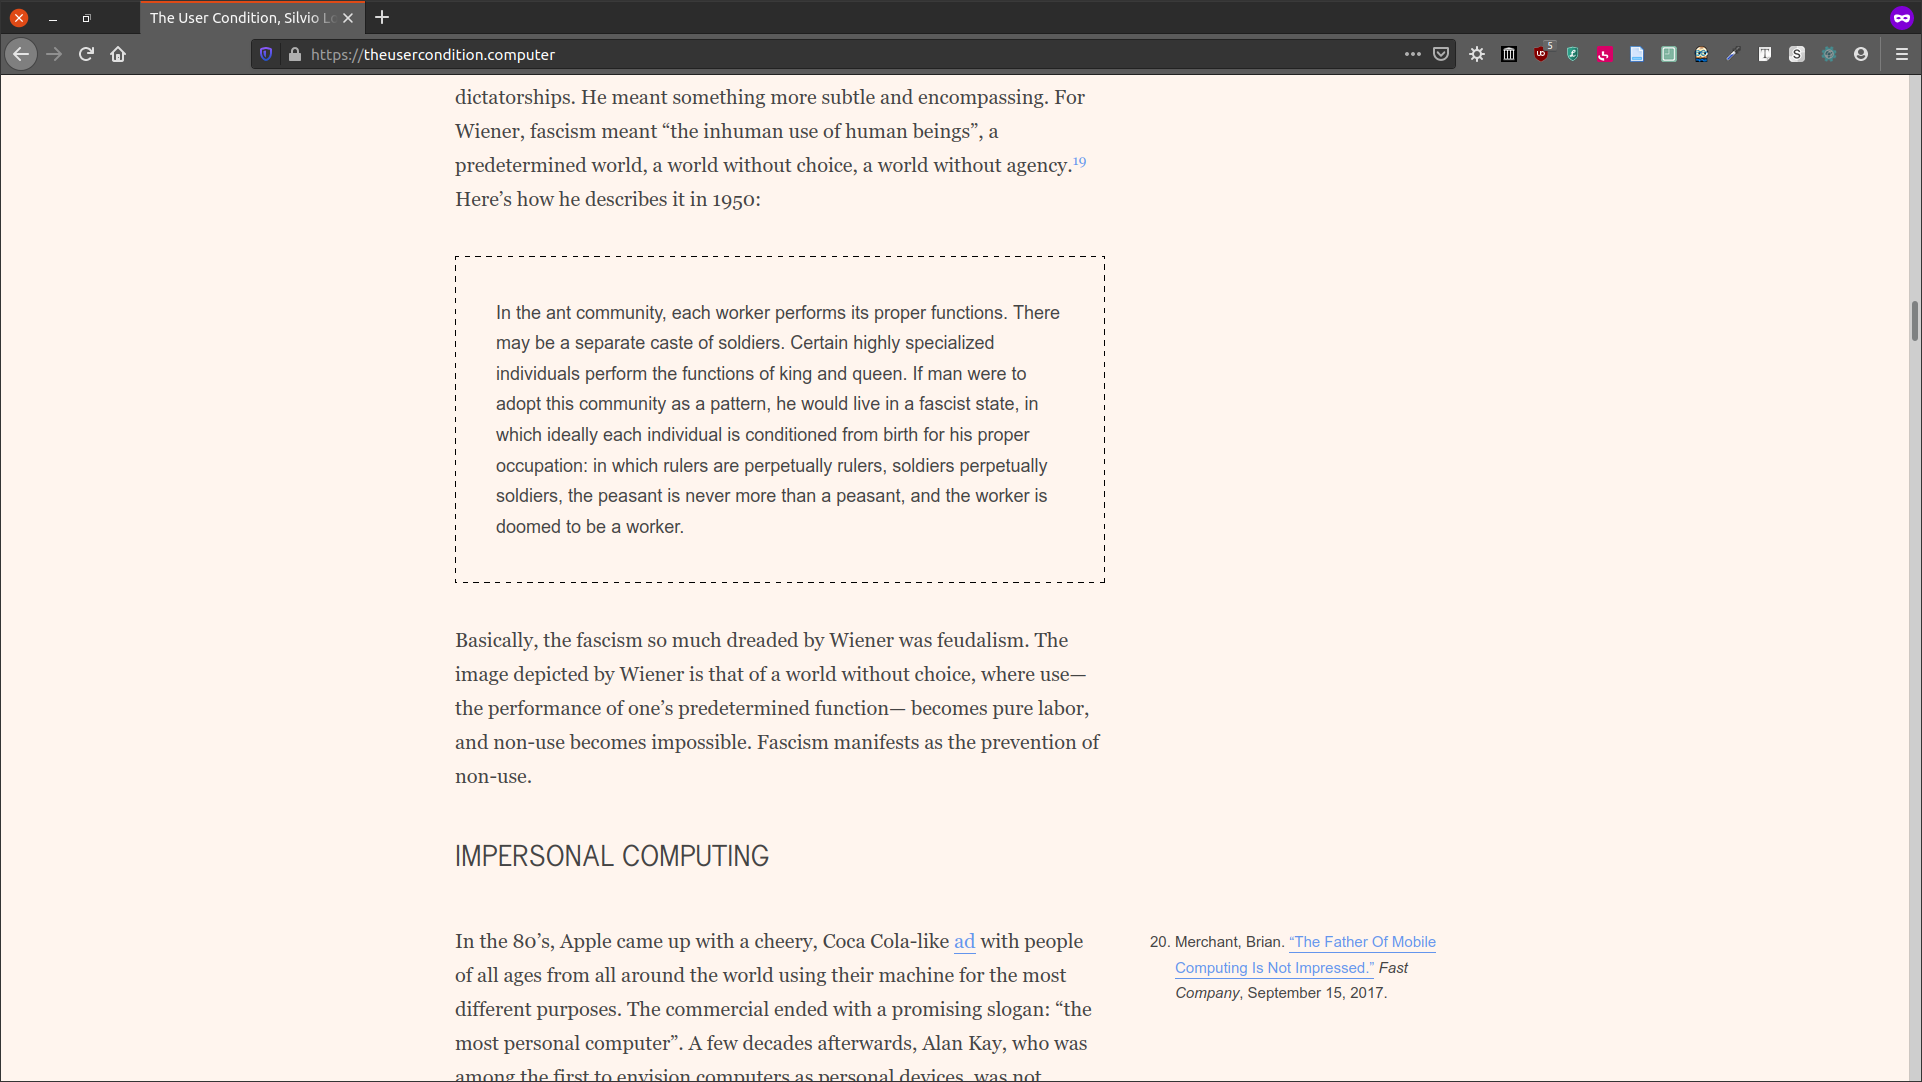
Task: Select The User Condition tab
Action: 240,18
